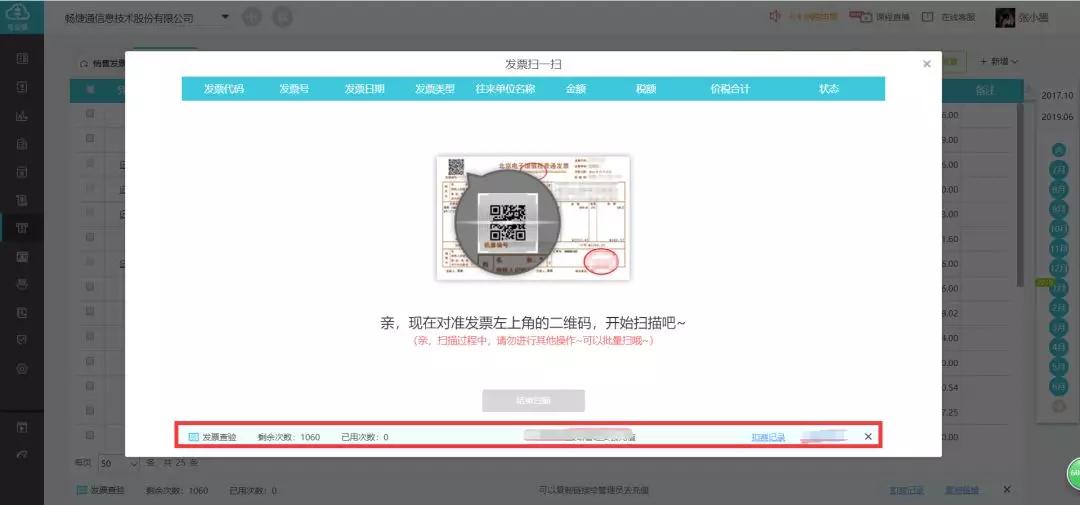This screenshot has width=1080, height=505.
Task: Jump to 11月 on the month timeline
Action: click(x=1059, y=248)
